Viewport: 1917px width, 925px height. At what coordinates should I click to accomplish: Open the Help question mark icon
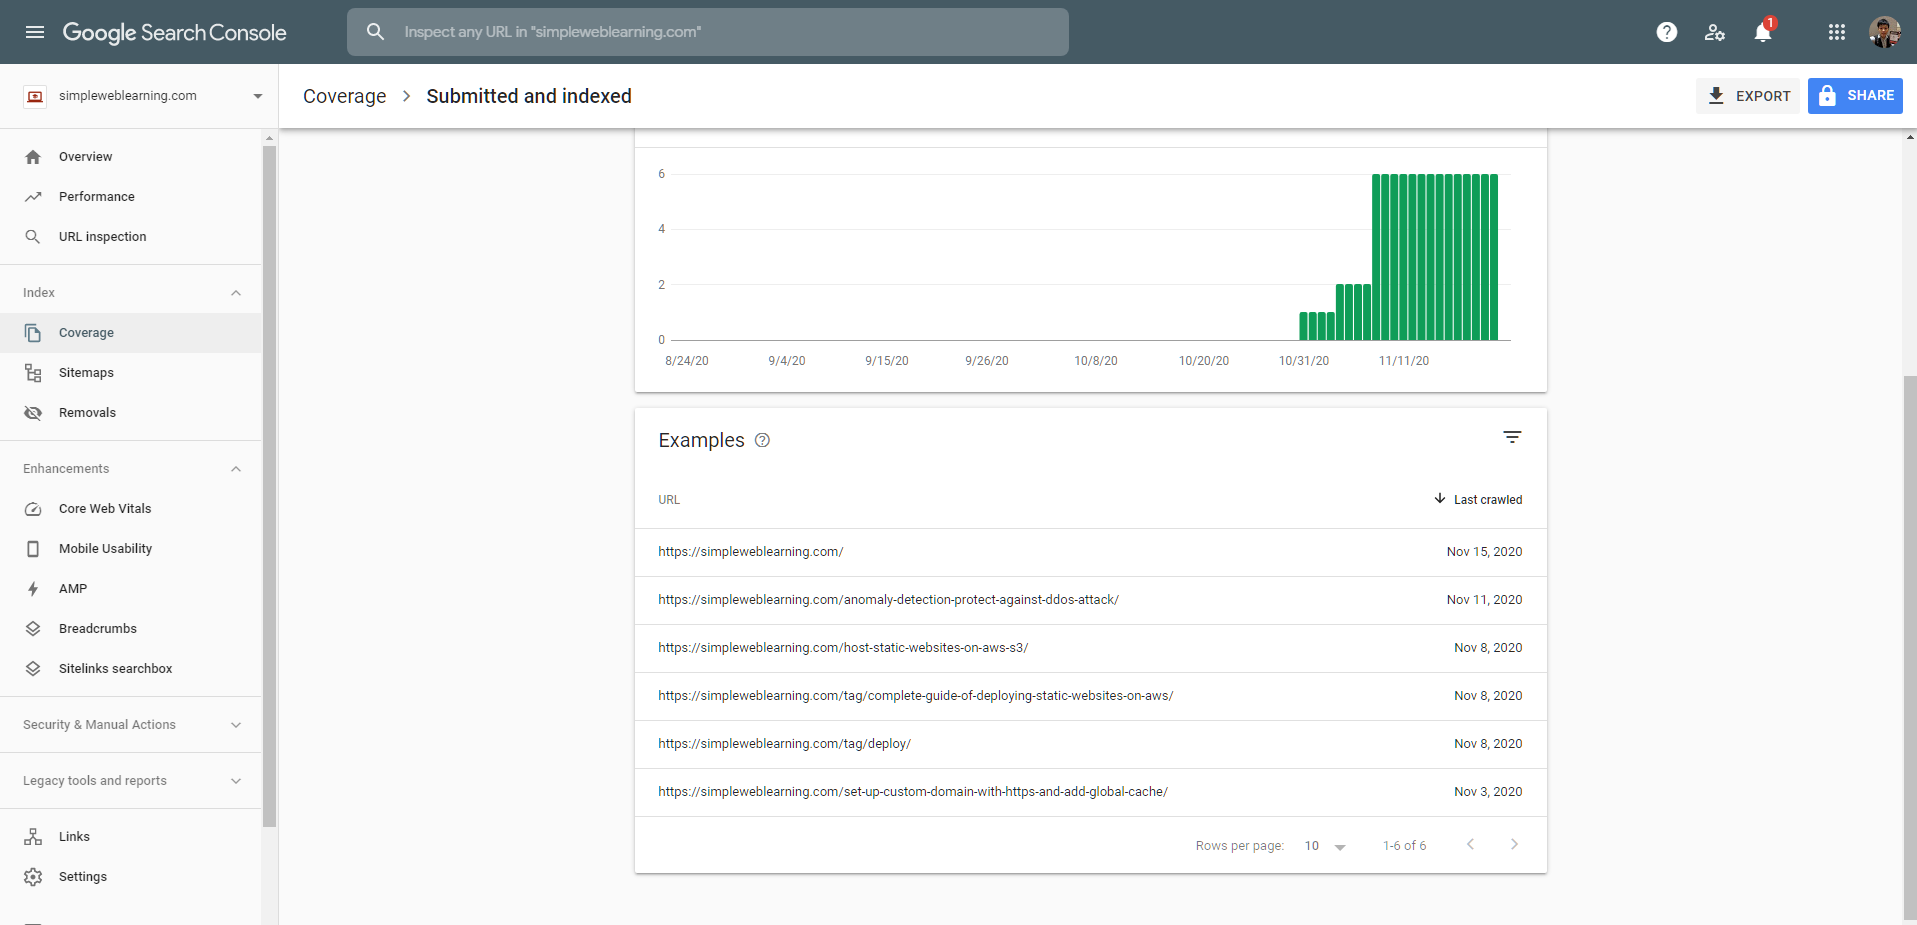[1667, 32]
